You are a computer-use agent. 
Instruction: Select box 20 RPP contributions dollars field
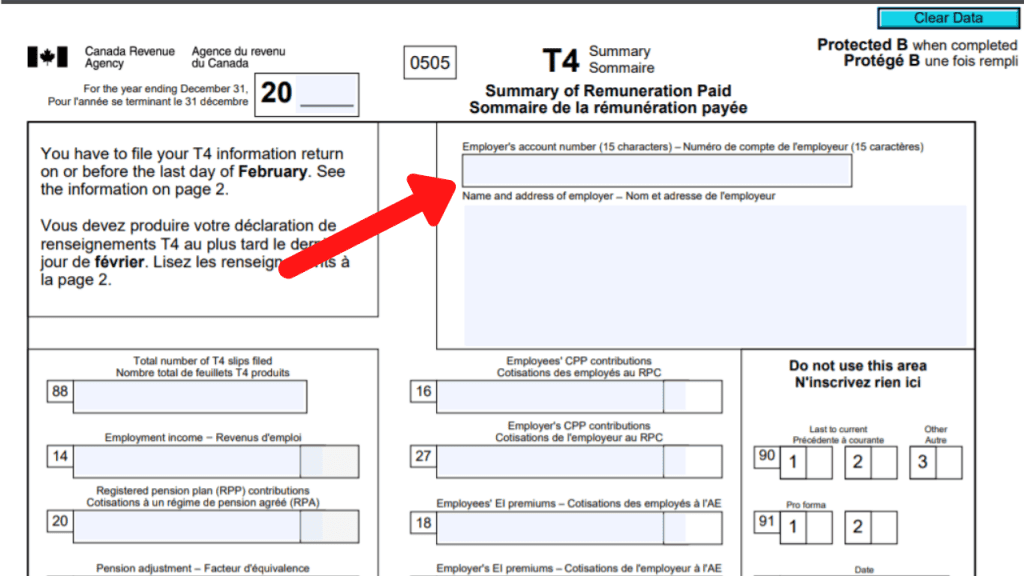pyautogui.click(x=187, y=526)
